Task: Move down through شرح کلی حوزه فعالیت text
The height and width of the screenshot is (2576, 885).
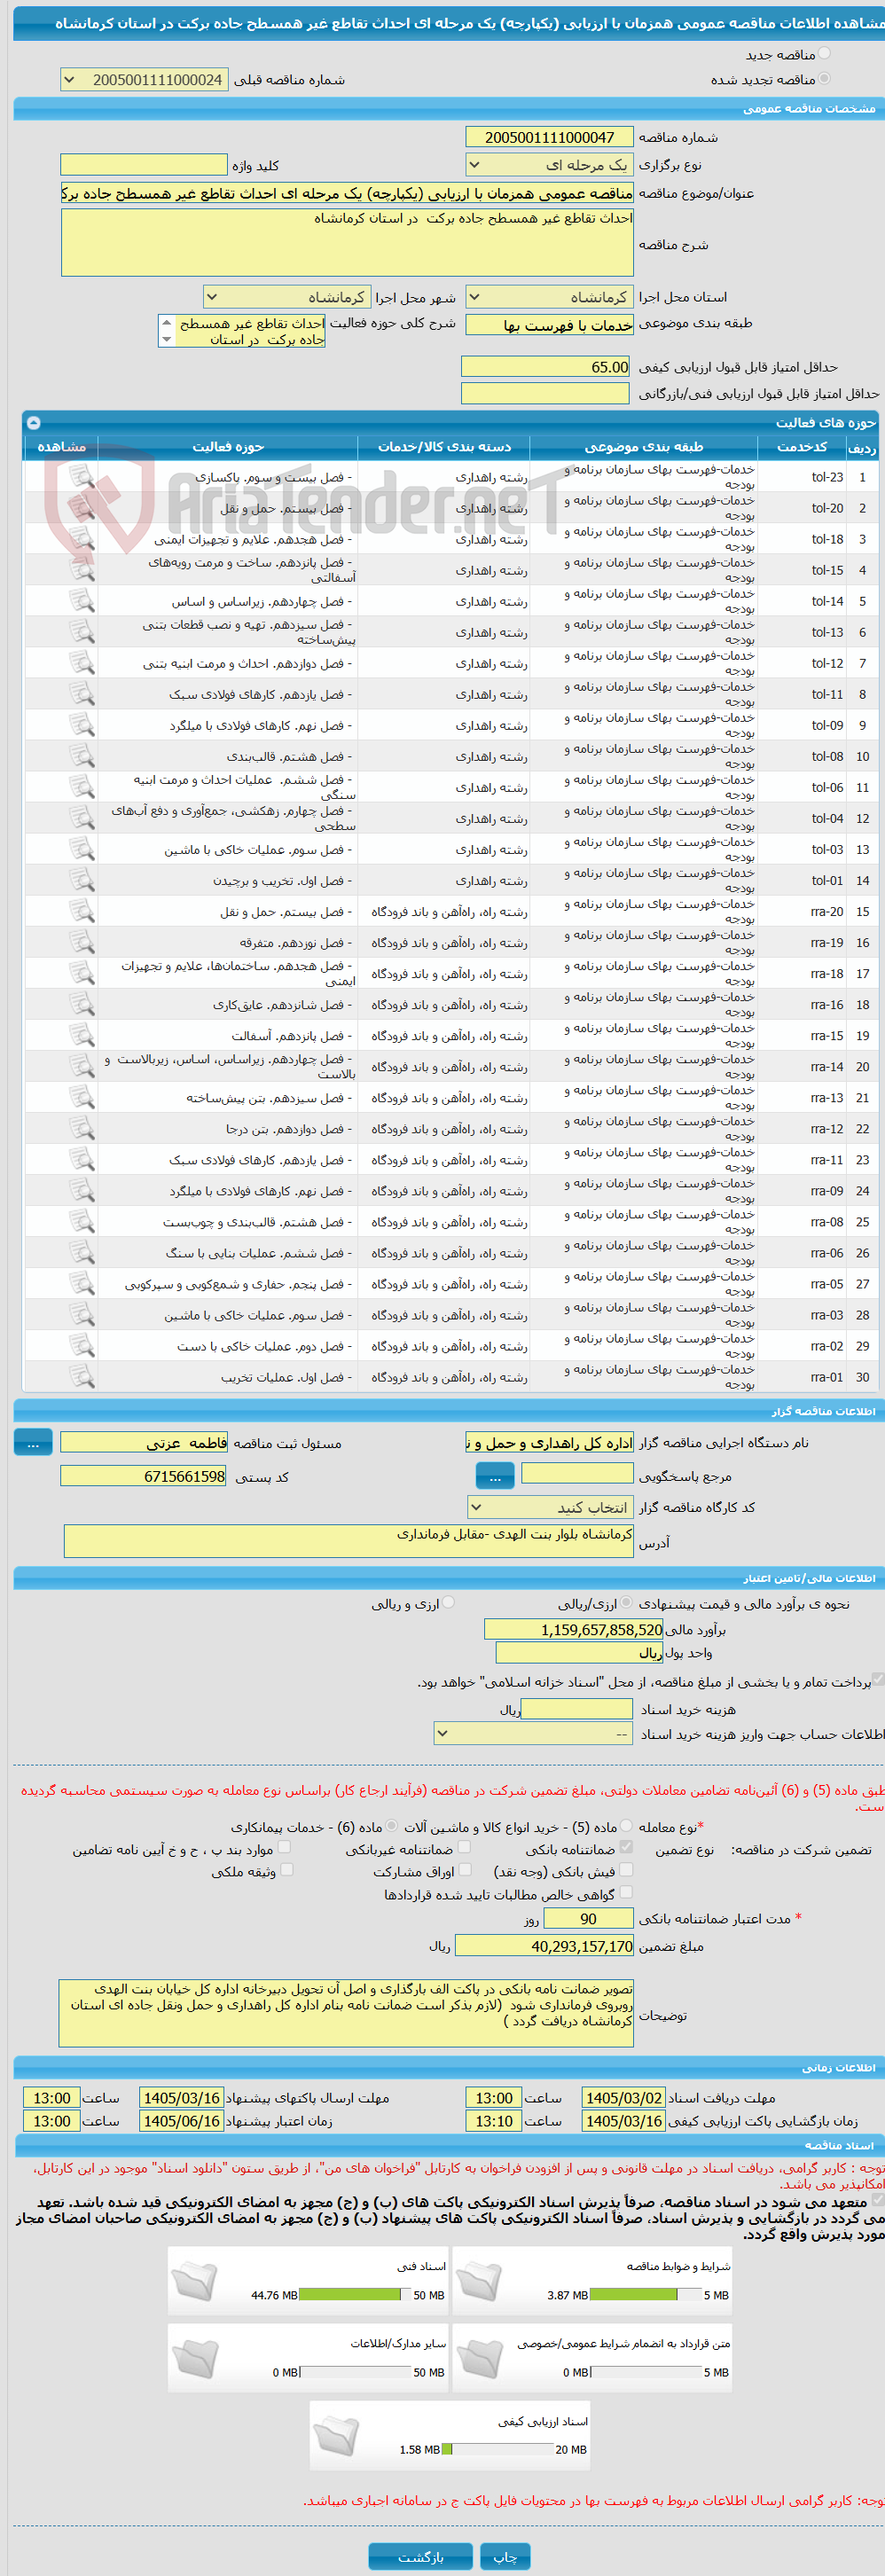Action: 166,340
